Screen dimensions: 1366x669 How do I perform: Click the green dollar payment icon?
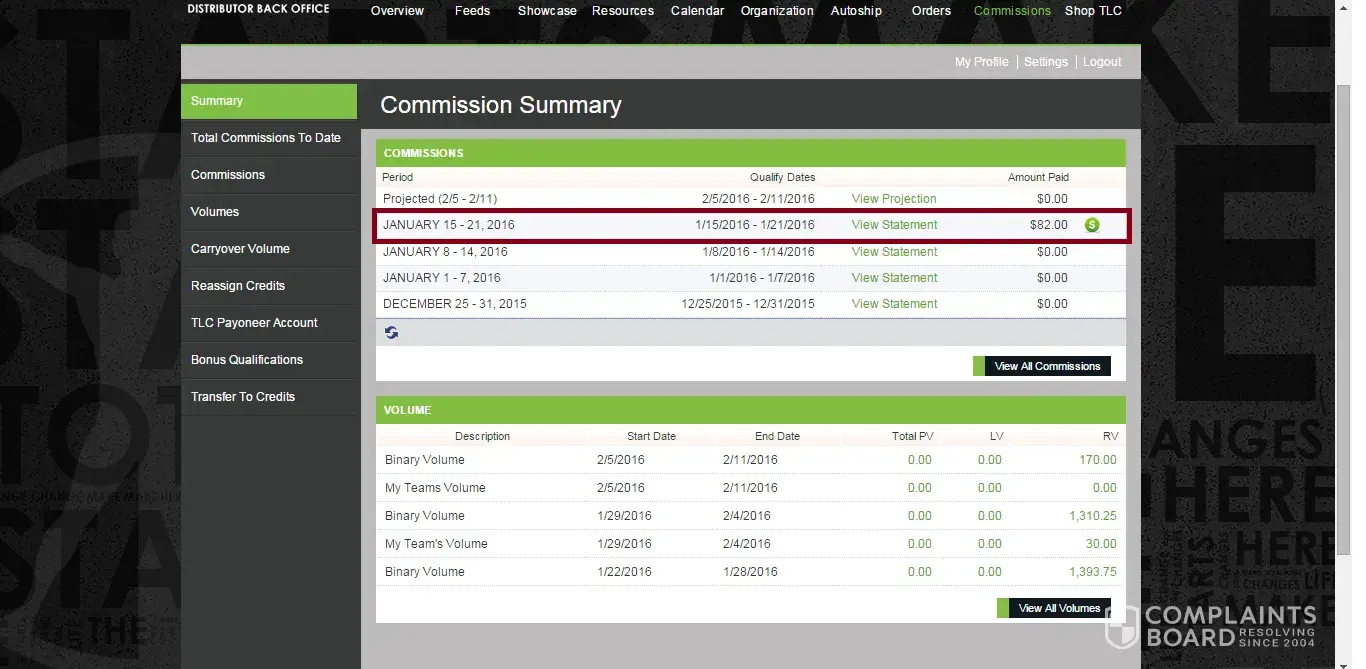(1091, 225)
